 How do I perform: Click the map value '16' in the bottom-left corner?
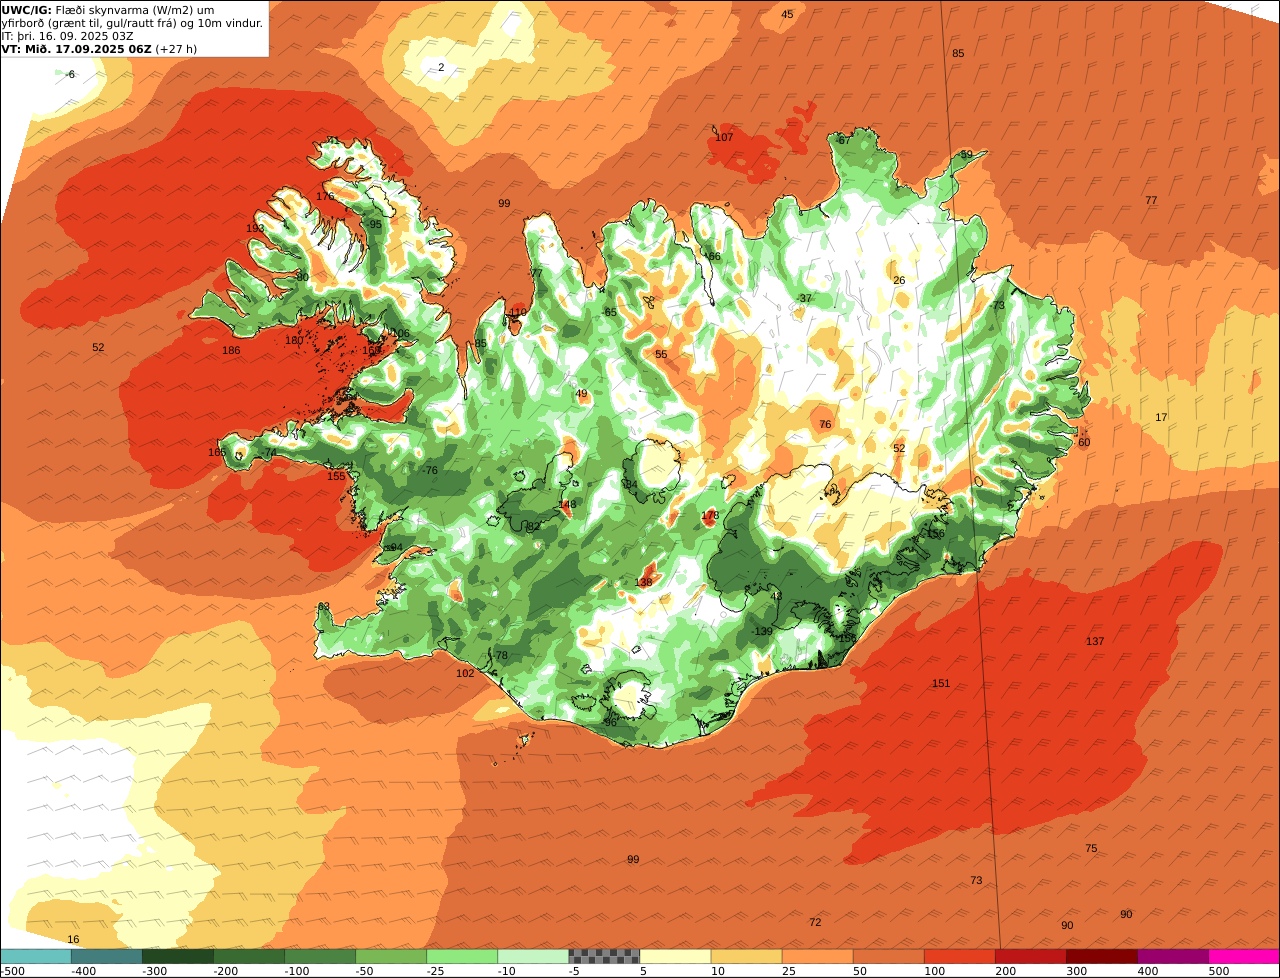[73, 939]
